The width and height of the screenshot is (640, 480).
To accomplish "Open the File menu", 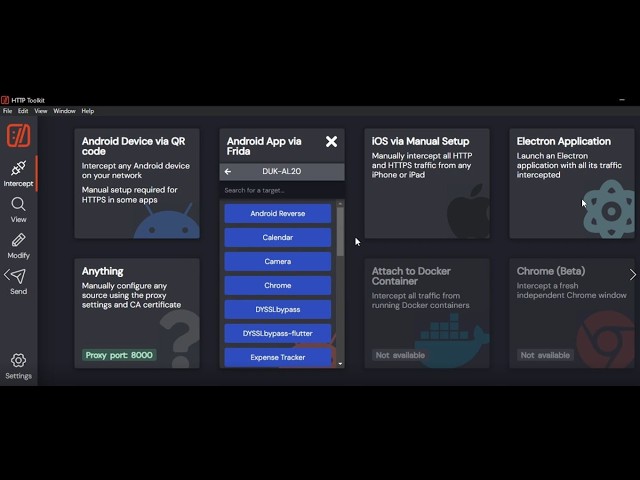I will point(7,111).
